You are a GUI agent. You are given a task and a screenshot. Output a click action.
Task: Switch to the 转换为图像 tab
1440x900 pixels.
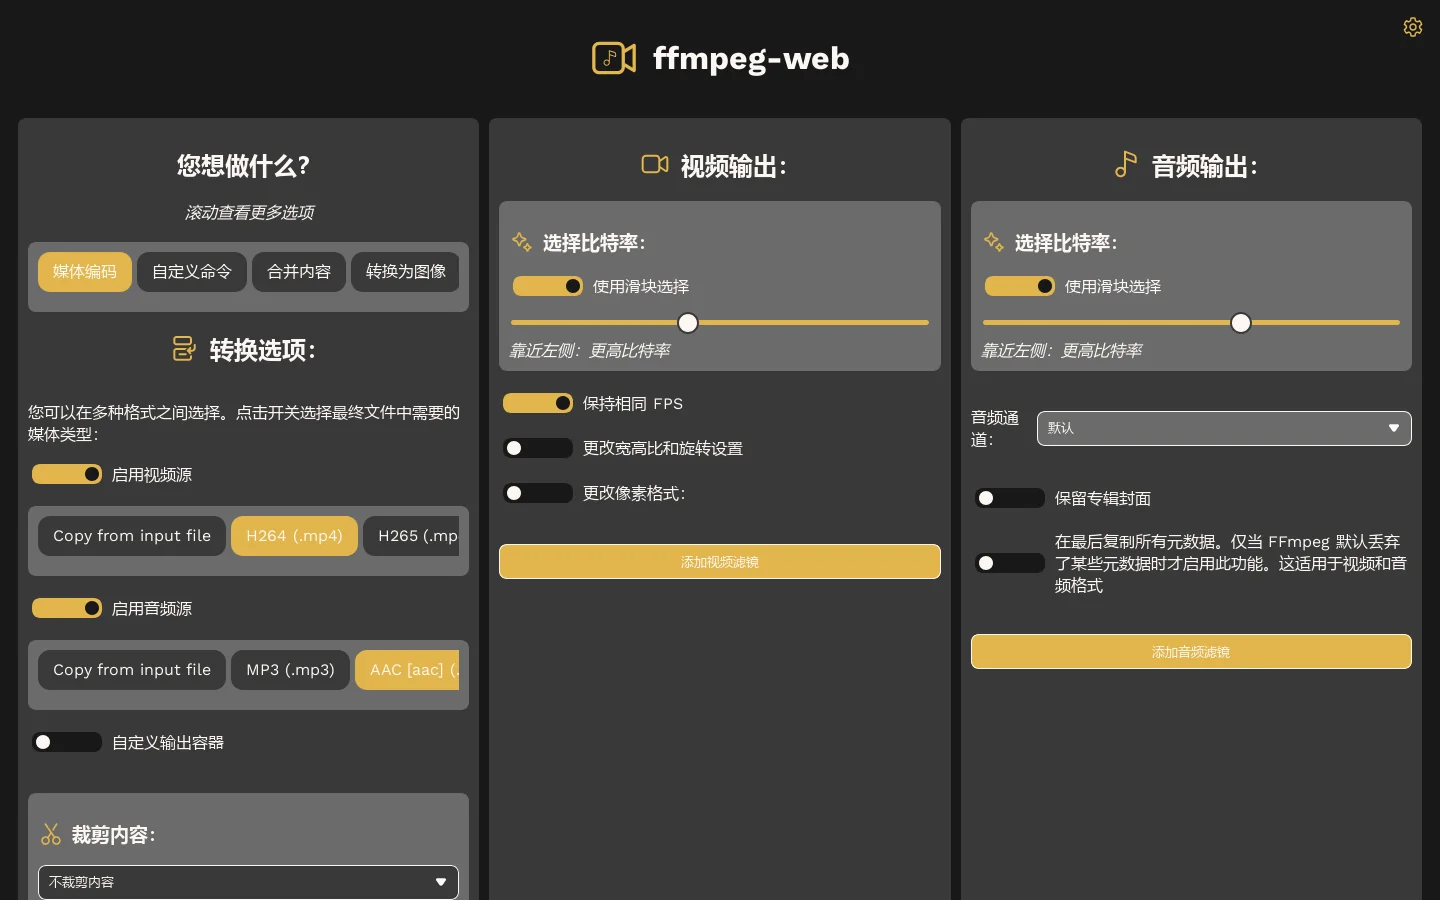[405, 272]
